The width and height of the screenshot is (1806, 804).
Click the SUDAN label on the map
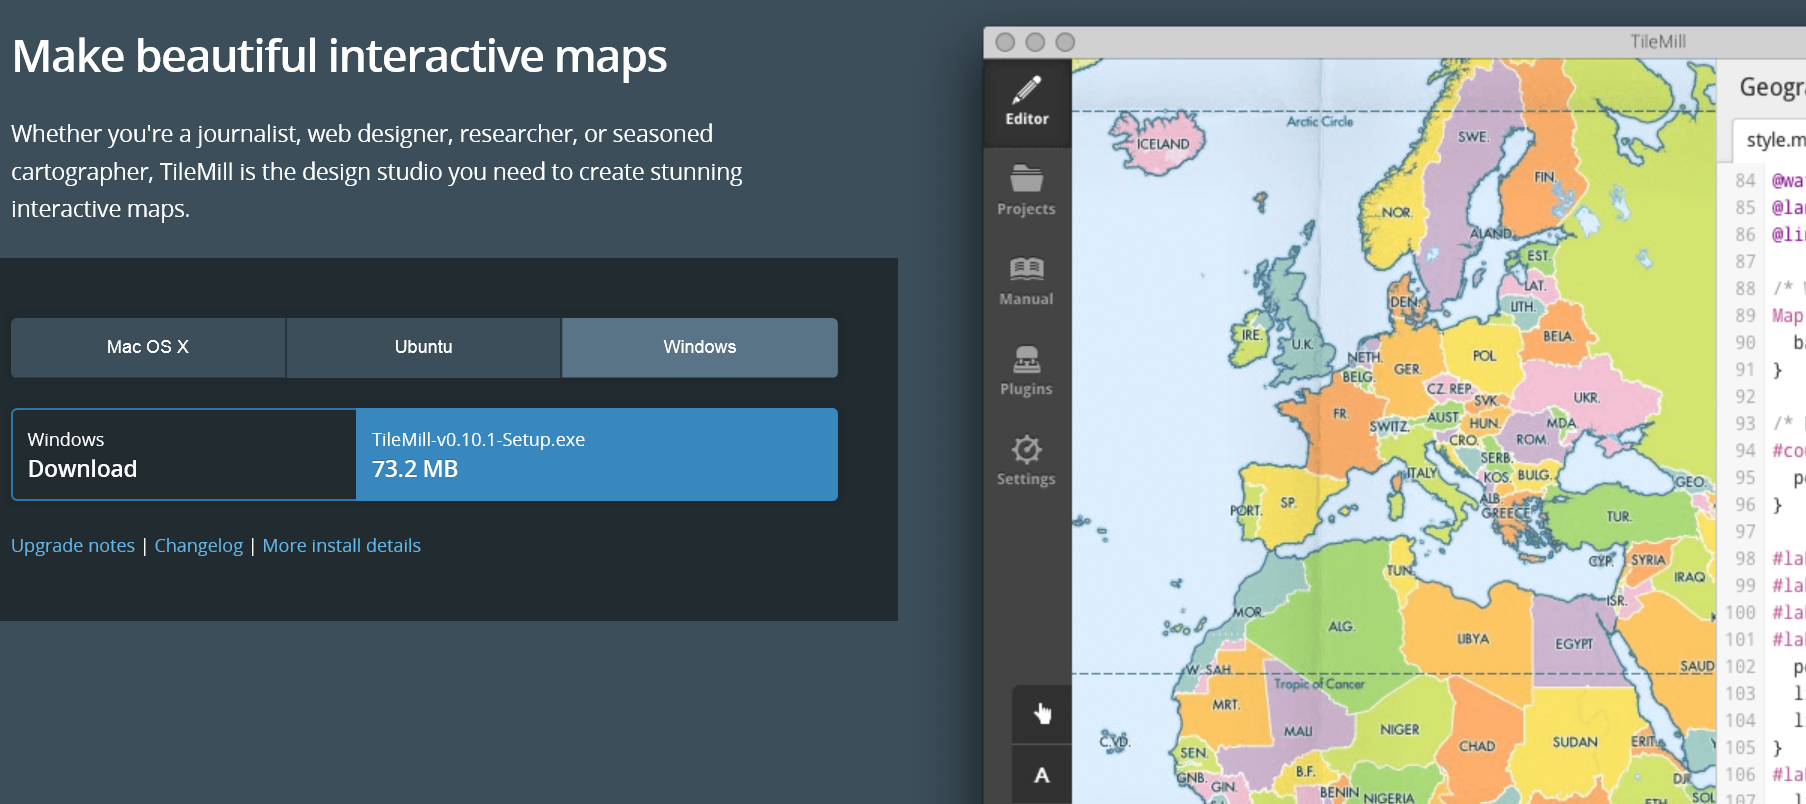tap(1575, 742)
